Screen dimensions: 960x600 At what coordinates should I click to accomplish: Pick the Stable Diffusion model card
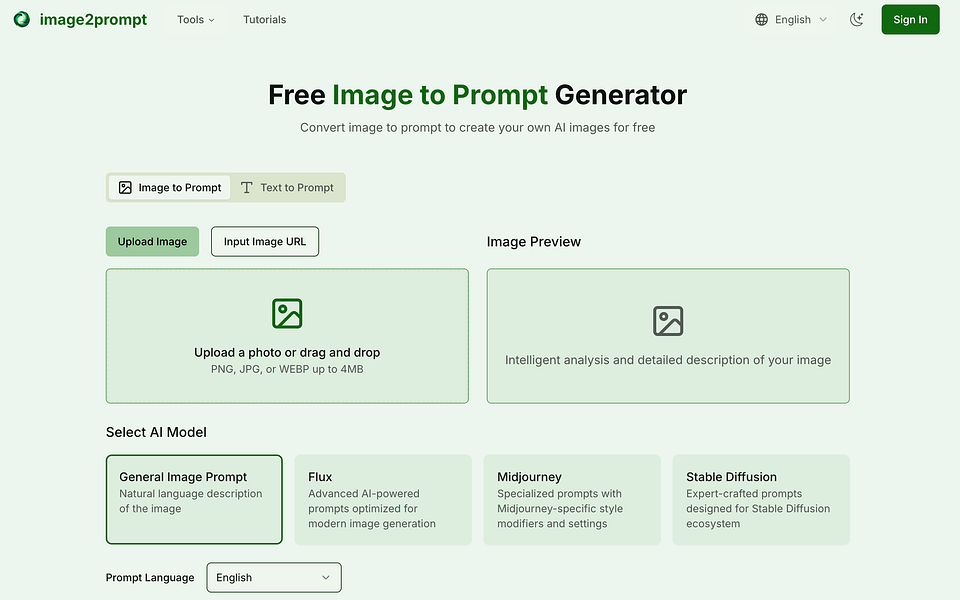[x=760, y=500]
